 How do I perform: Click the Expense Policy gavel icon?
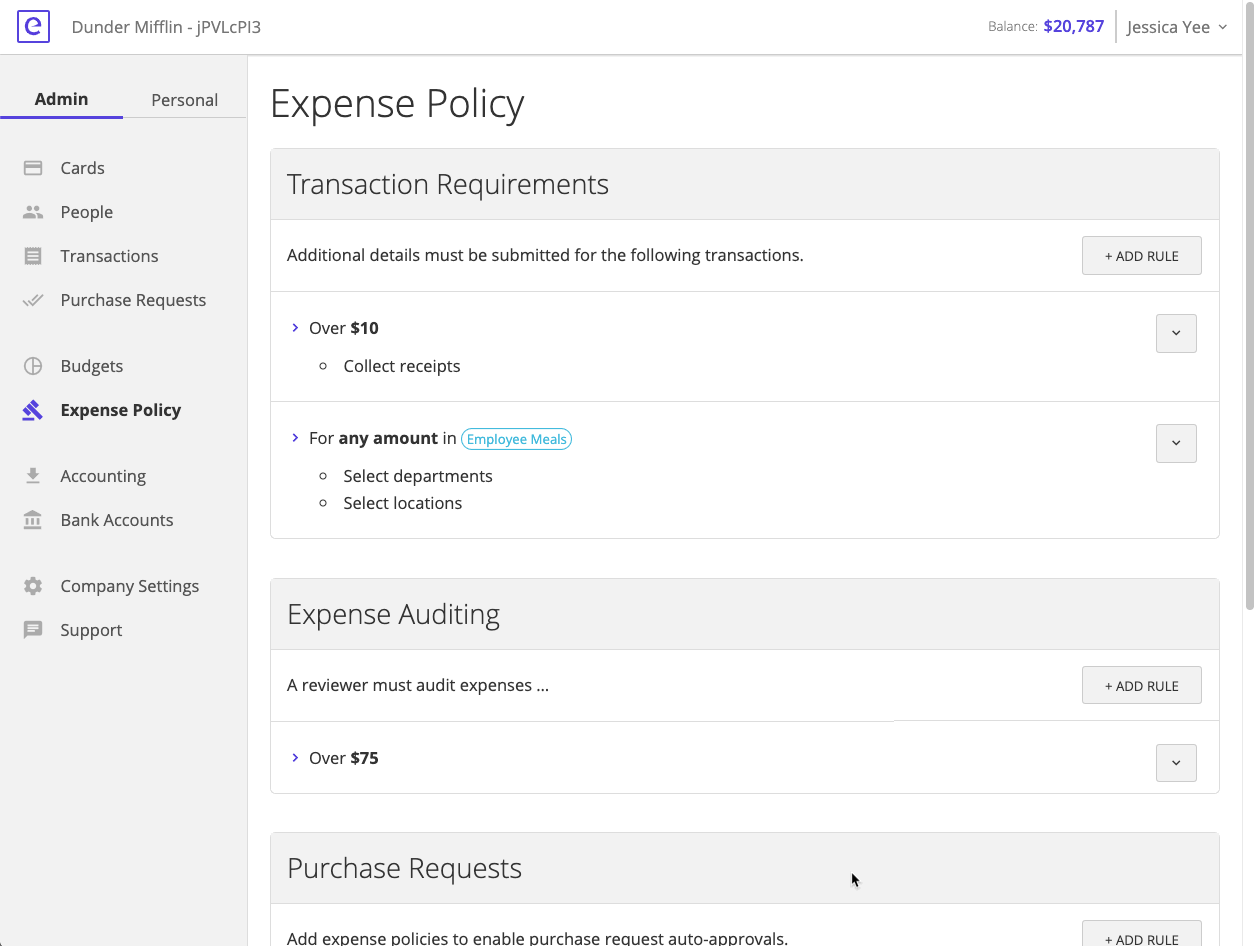pyautogui.click(x=33, y=410)
